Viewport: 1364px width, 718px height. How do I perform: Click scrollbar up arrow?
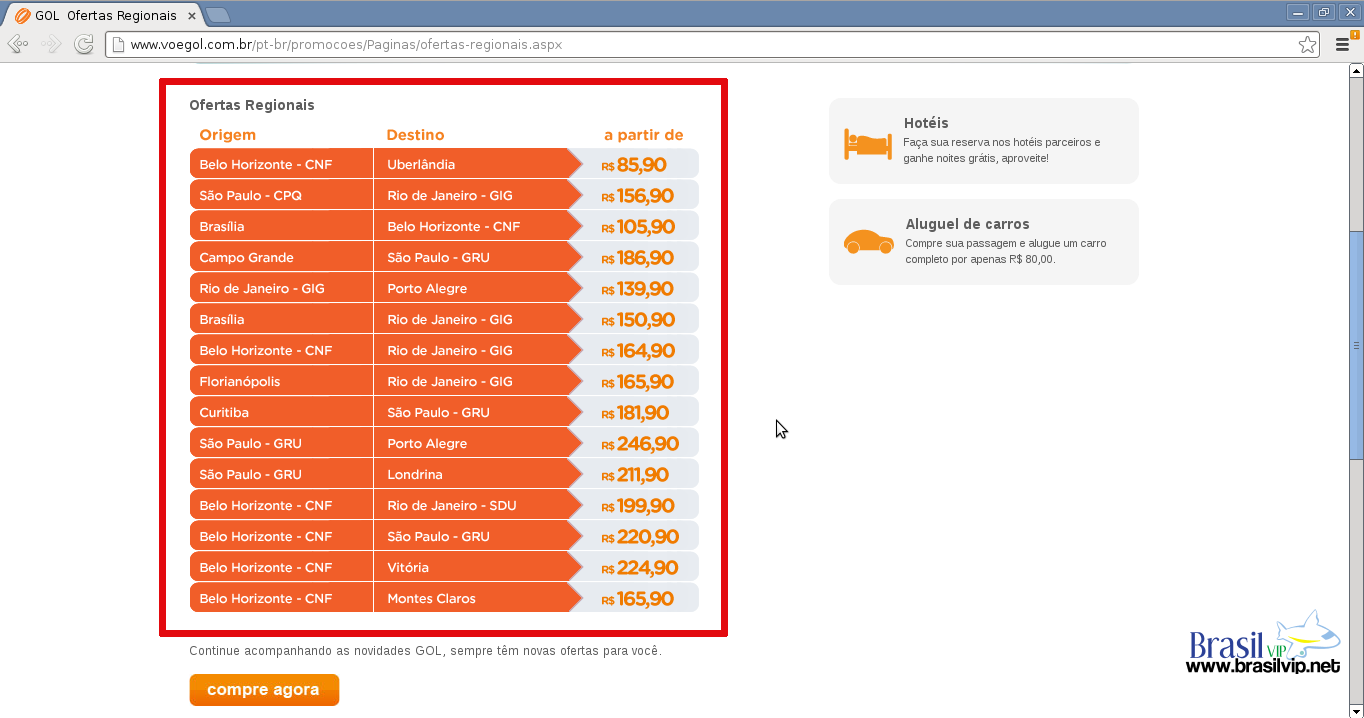(1356, 71)
